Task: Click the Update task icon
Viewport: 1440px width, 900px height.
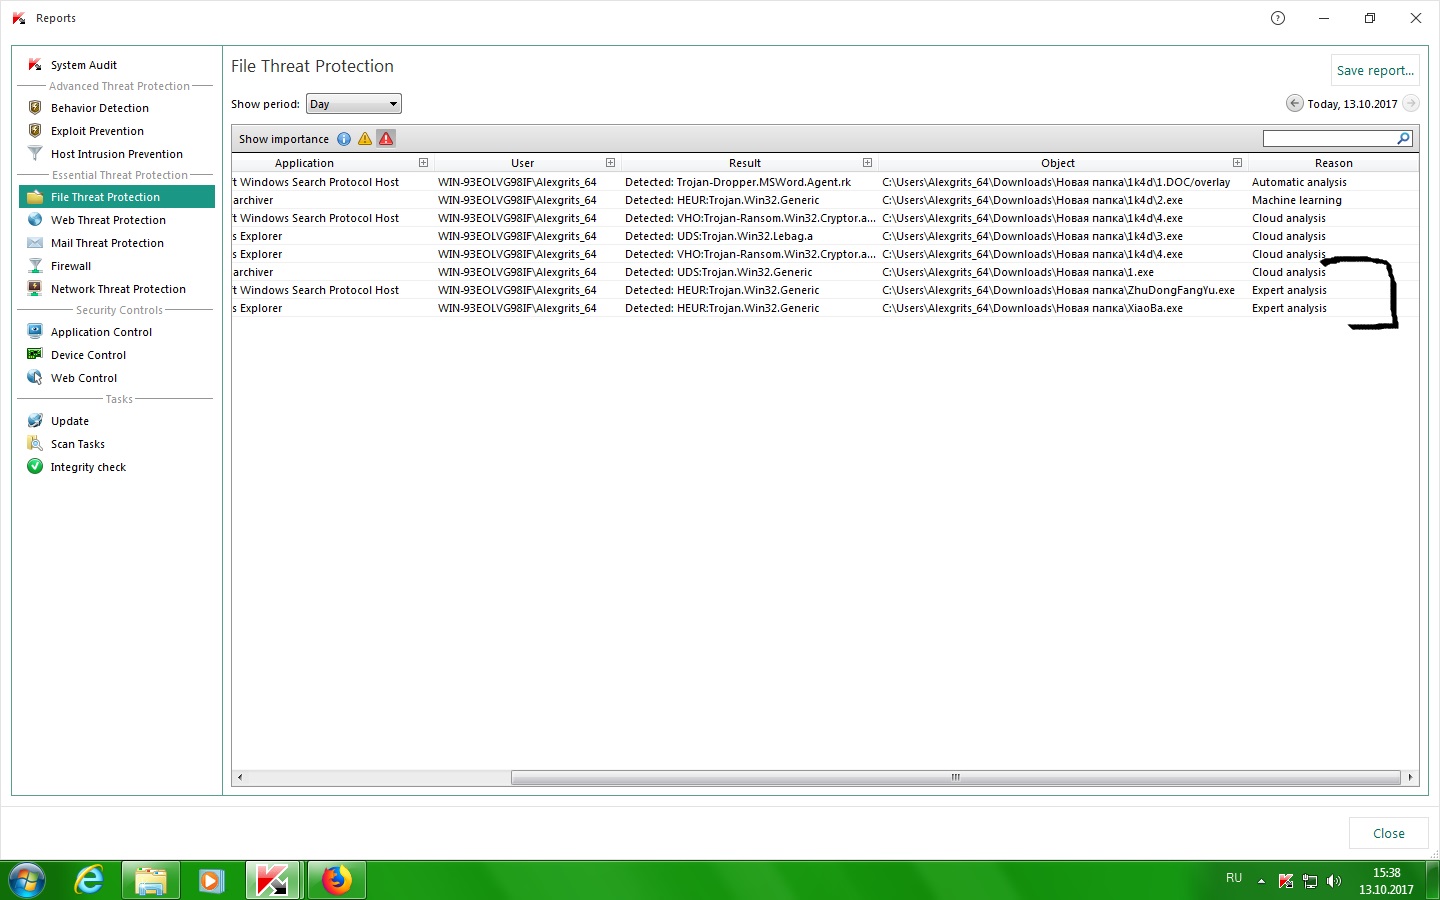Action: pos(35,421)
